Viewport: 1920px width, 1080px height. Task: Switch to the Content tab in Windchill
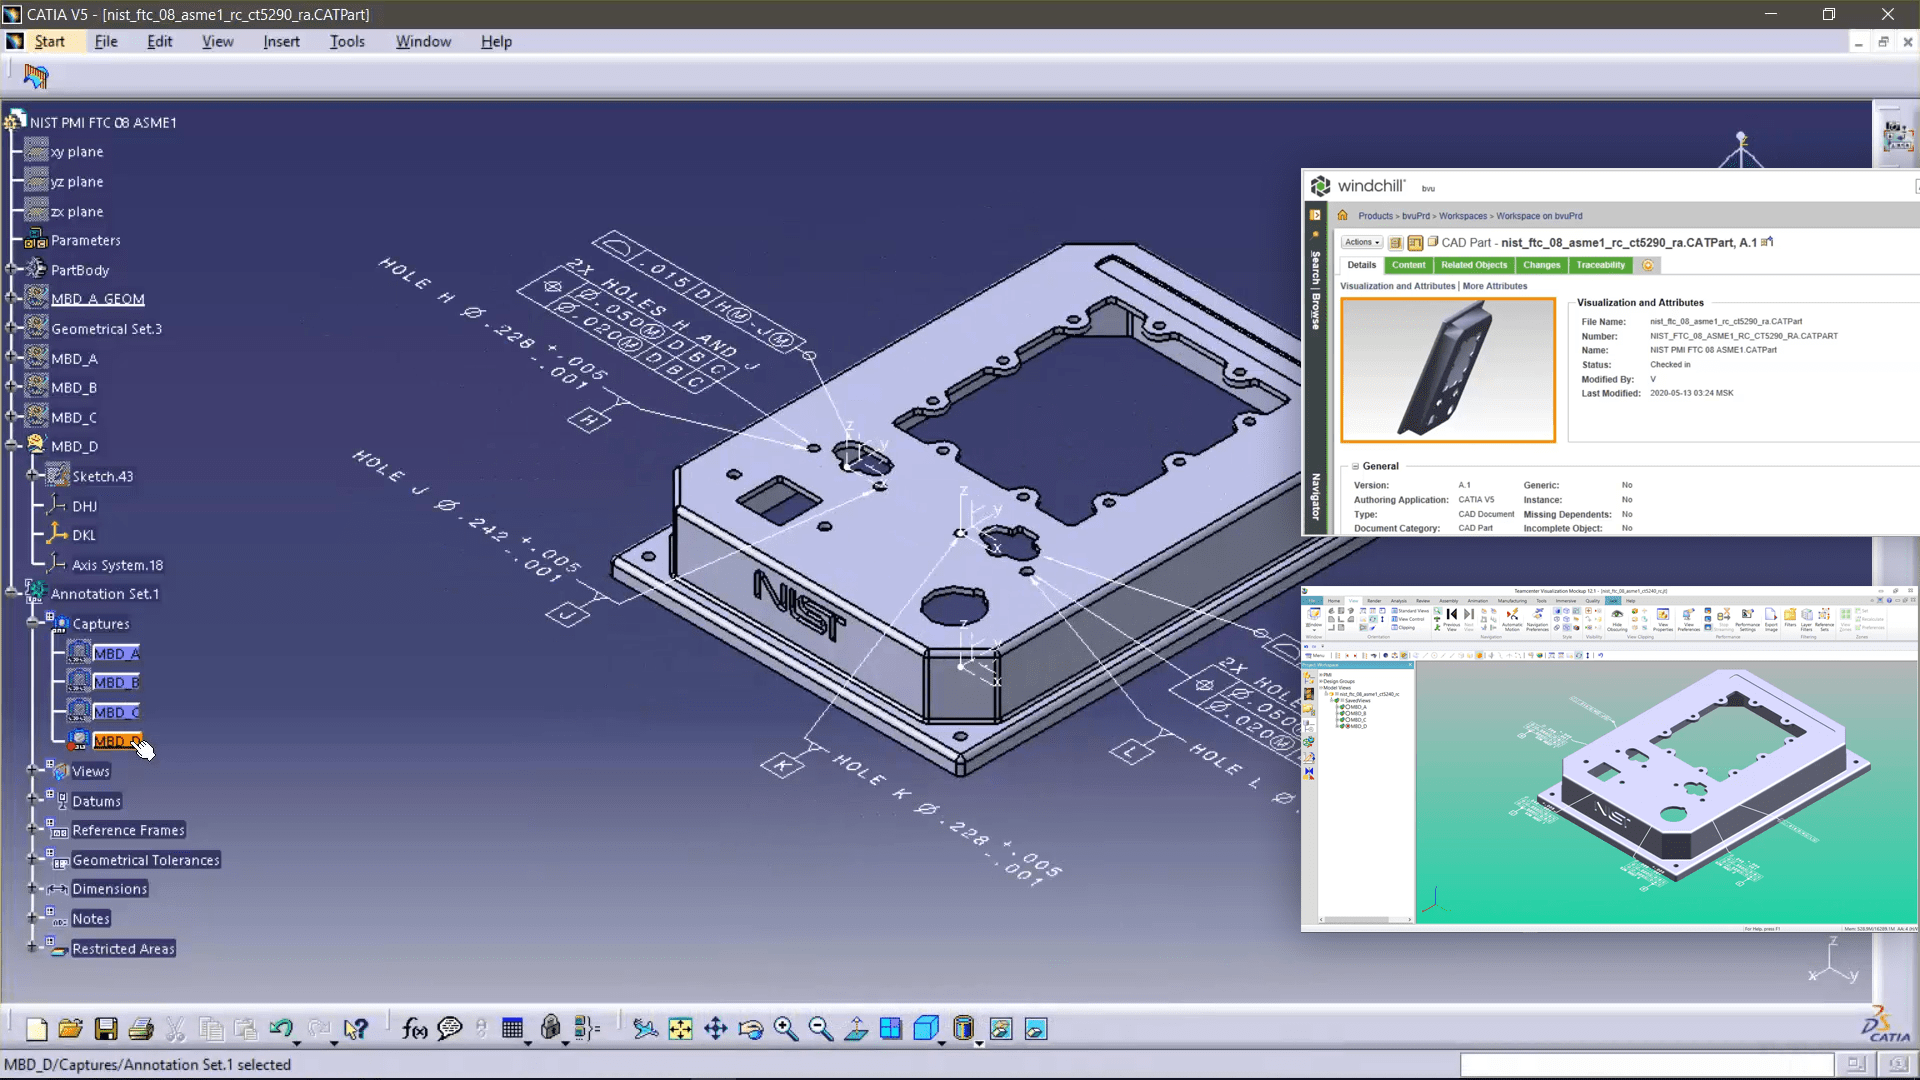coord(1409,265)
